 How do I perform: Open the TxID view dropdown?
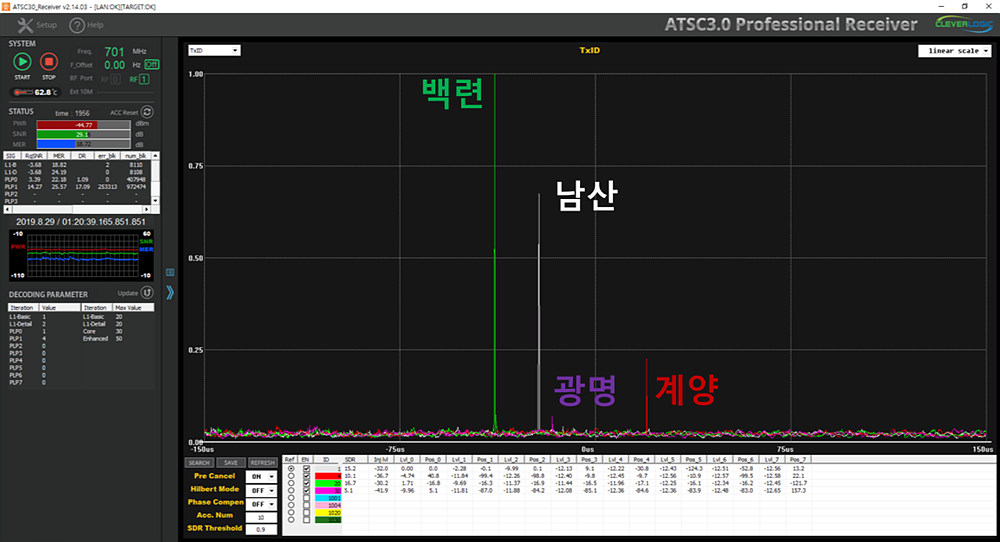point(214,50)
